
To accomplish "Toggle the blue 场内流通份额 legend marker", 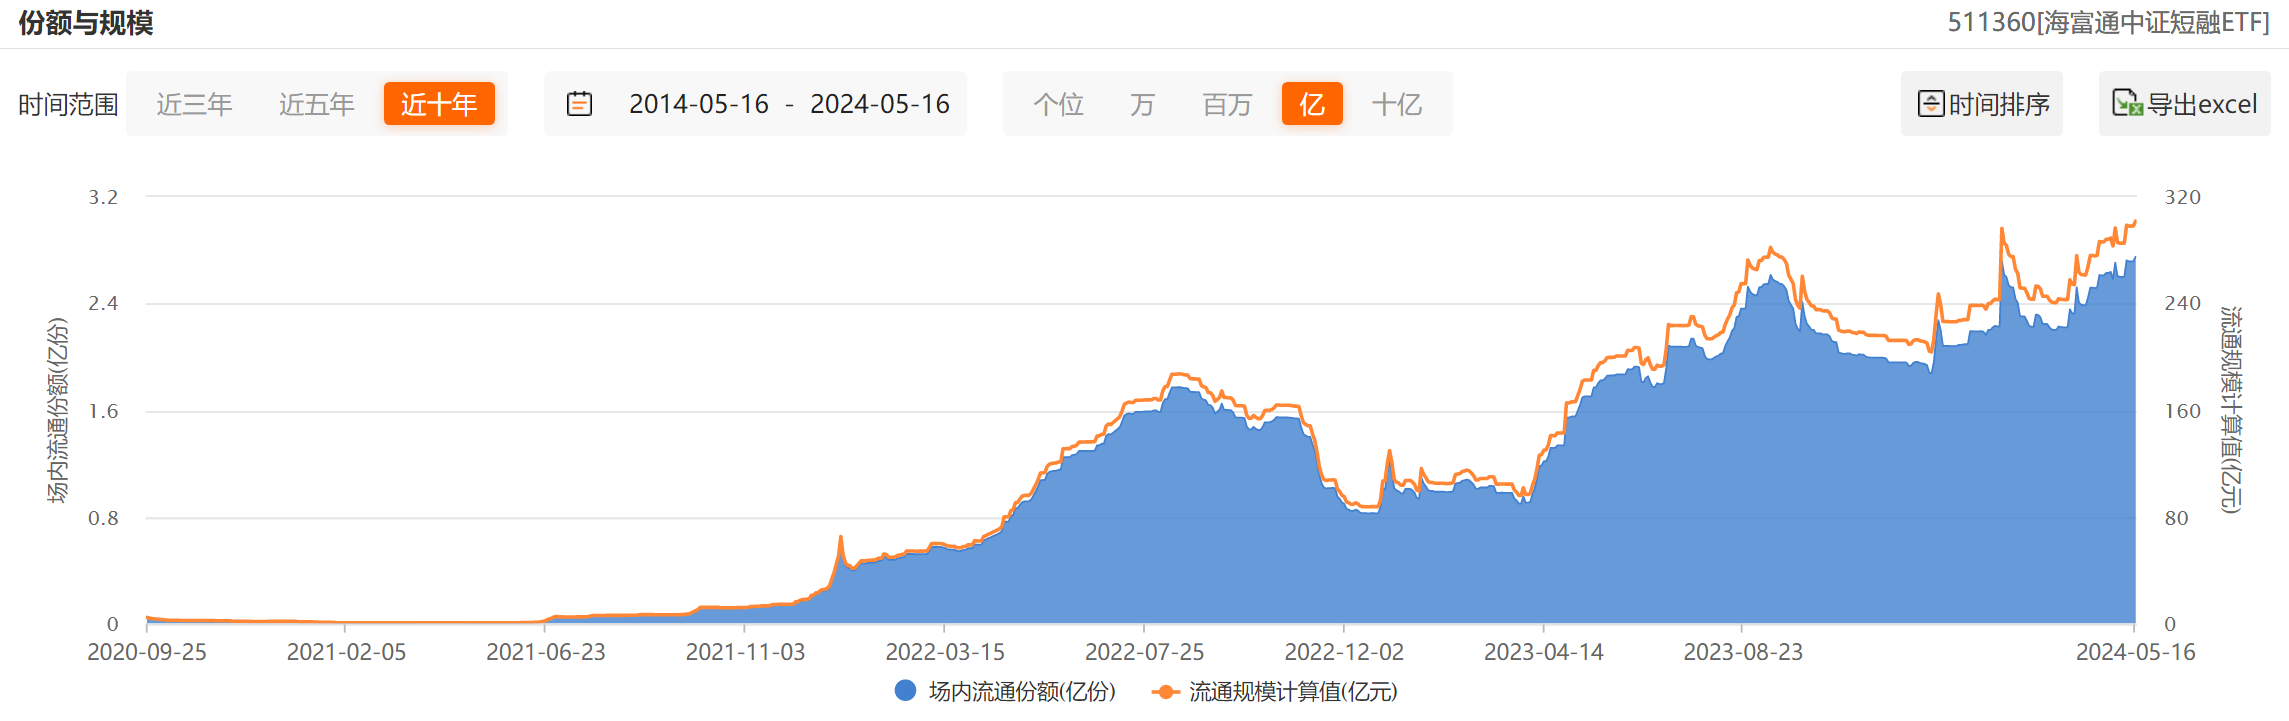I will [905, 691].
